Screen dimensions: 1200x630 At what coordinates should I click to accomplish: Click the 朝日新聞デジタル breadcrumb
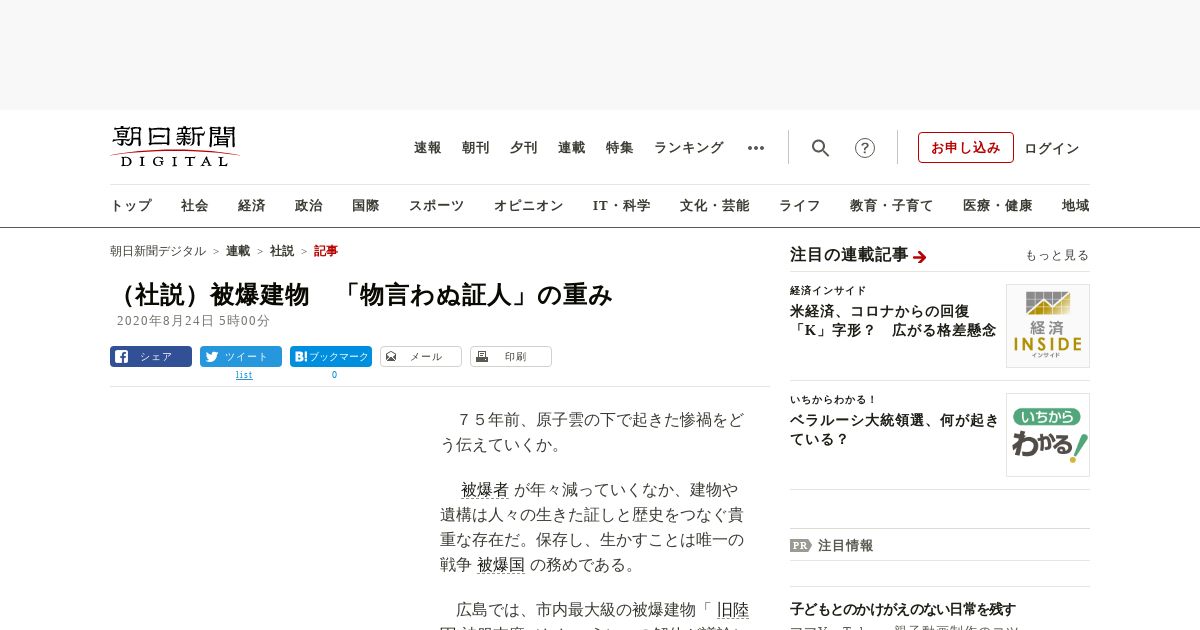pyautogui.click(x=158, y=251)
